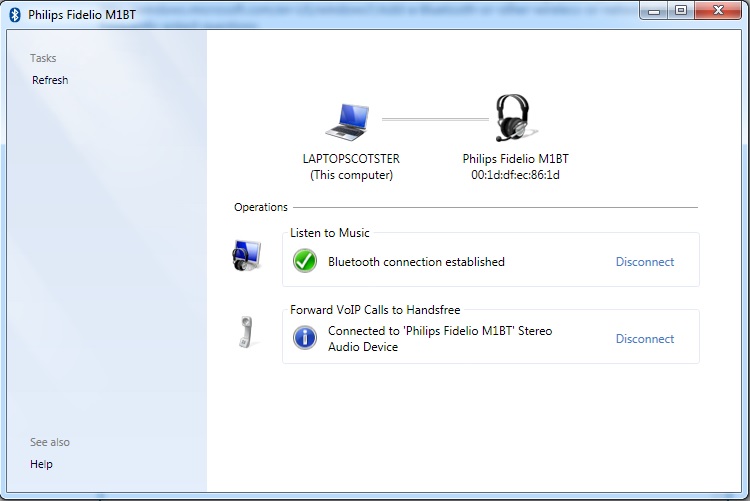Click the 'Listen to Music' group heading
This screenshot has width=750, height=501.
pos(330,233)
